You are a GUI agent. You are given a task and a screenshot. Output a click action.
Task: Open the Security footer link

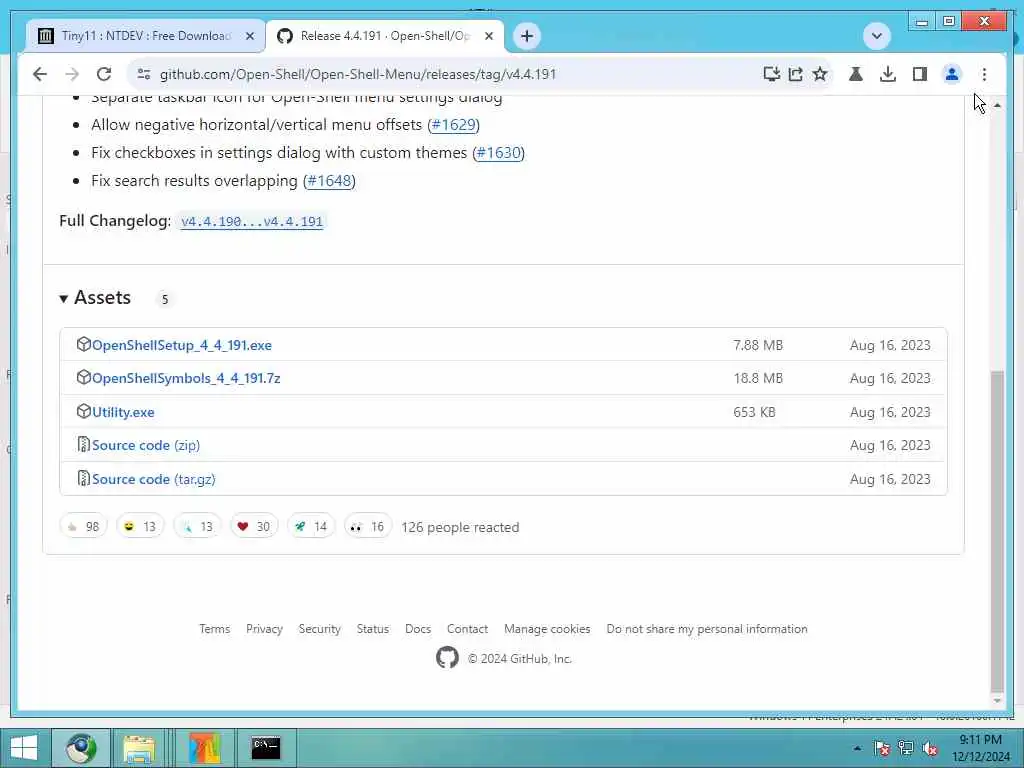click(x=319, y=629)
